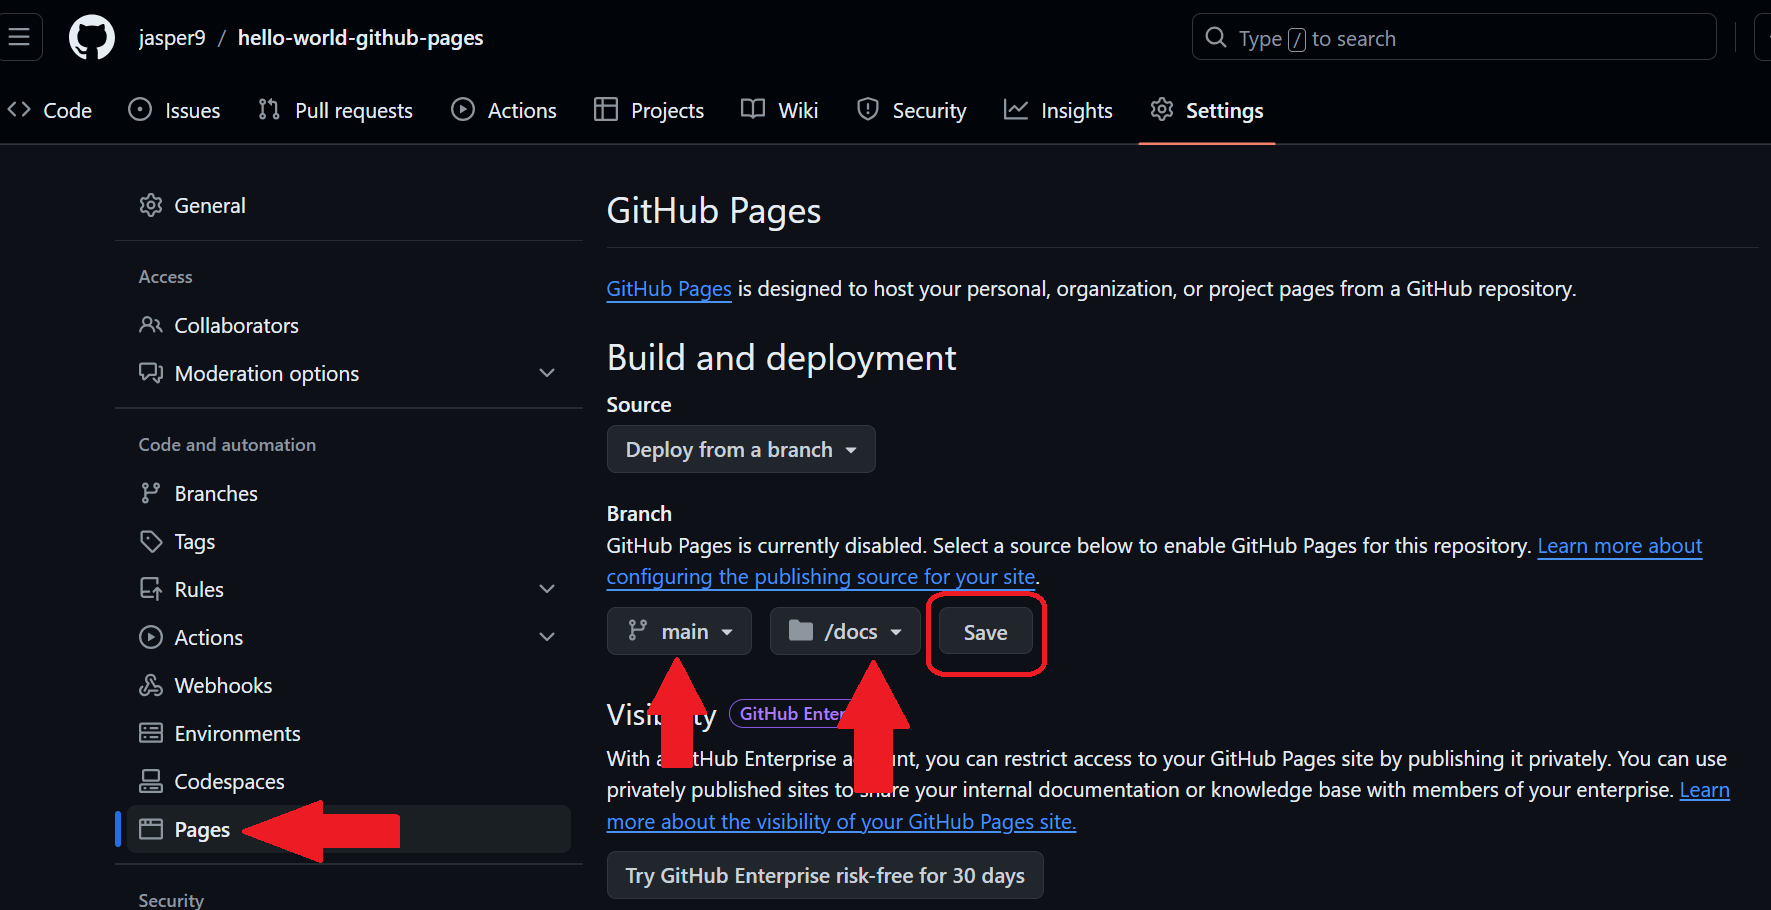Open the /docs folder dropdown
1771x910 pixels.
pyautogui.click(x=844, y=631)
